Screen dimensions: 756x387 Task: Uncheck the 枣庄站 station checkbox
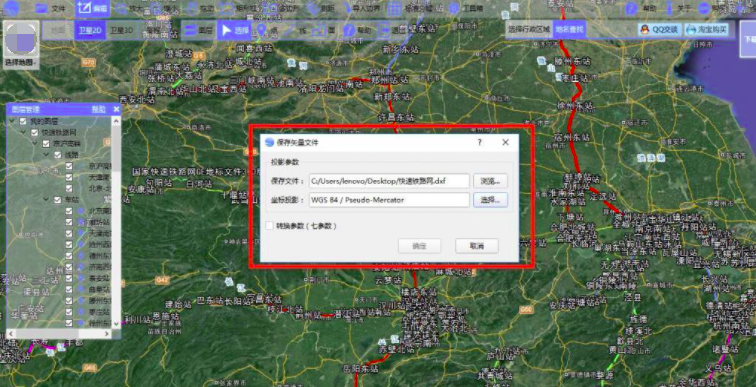click(x=69, y=312)
